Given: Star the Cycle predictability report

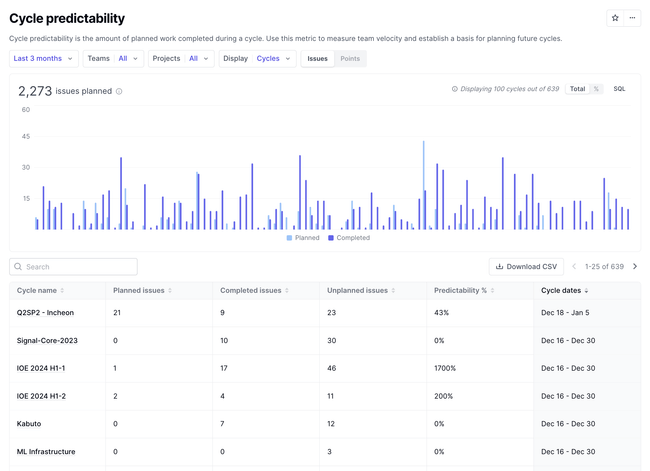Looking at the screenshot, I should pyautogui.click(x=615, y=18).
